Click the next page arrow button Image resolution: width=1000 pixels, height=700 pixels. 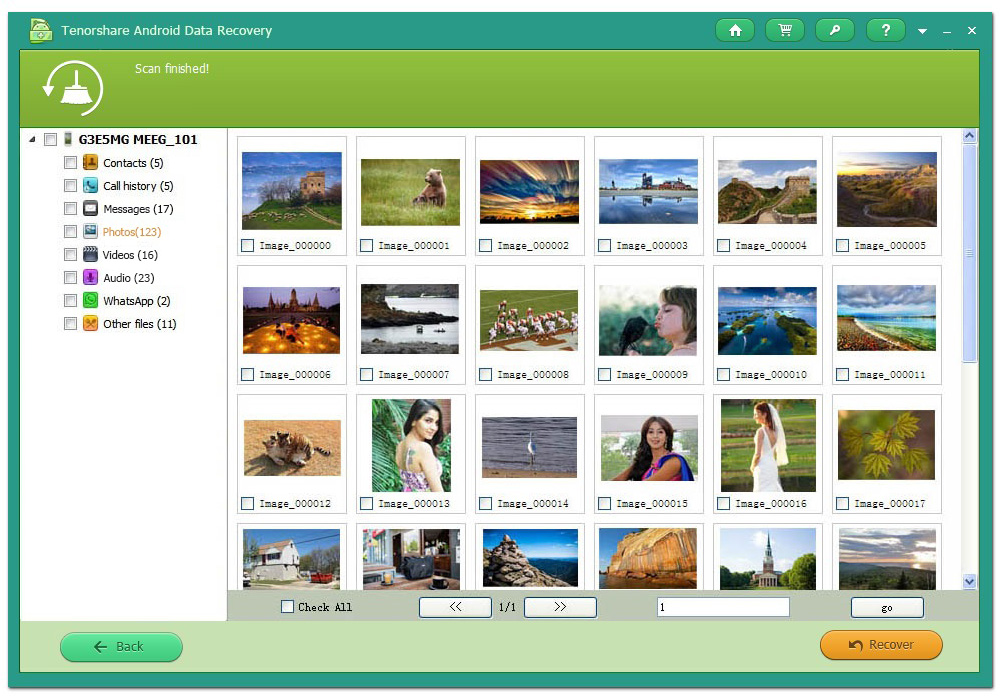pyautogui.click(x=560, y=606)
